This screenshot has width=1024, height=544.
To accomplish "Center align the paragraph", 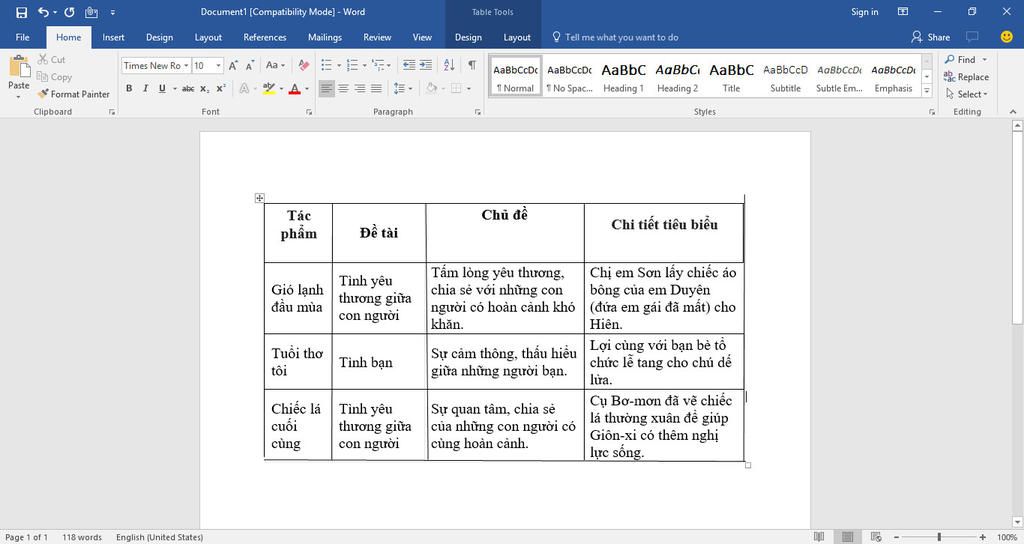I will [344, 88].
